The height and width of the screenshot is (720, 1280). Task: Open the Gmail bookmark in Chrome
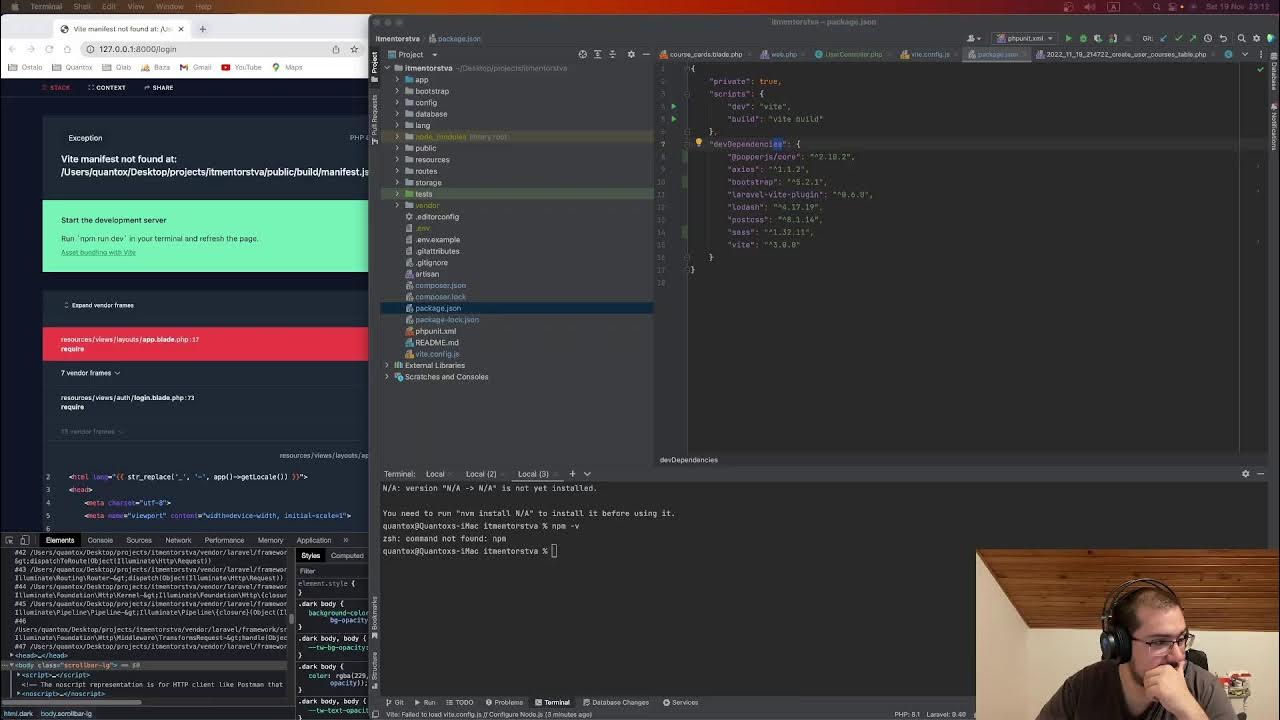click(x=196, y=67)
